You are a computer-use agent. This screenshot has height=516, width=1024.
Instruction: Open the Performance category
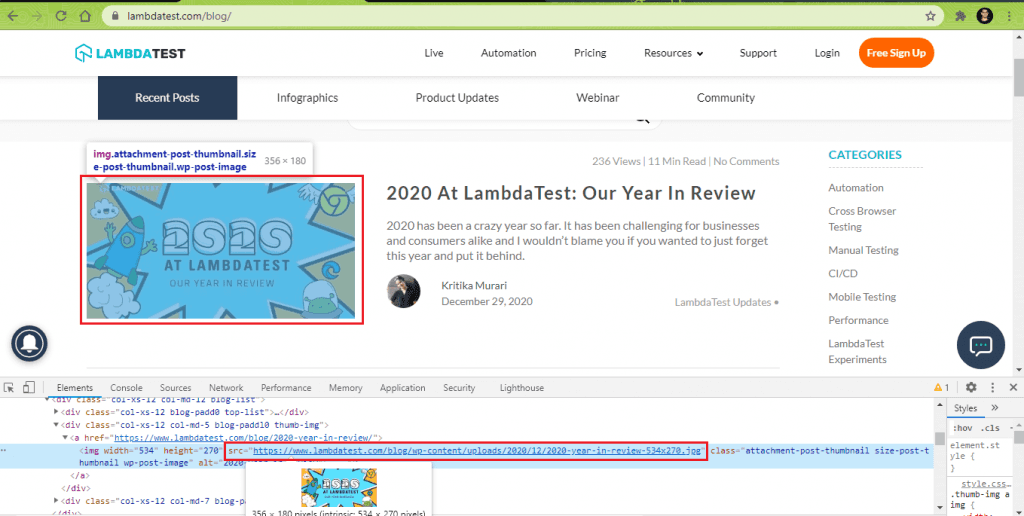pos(858,320)
